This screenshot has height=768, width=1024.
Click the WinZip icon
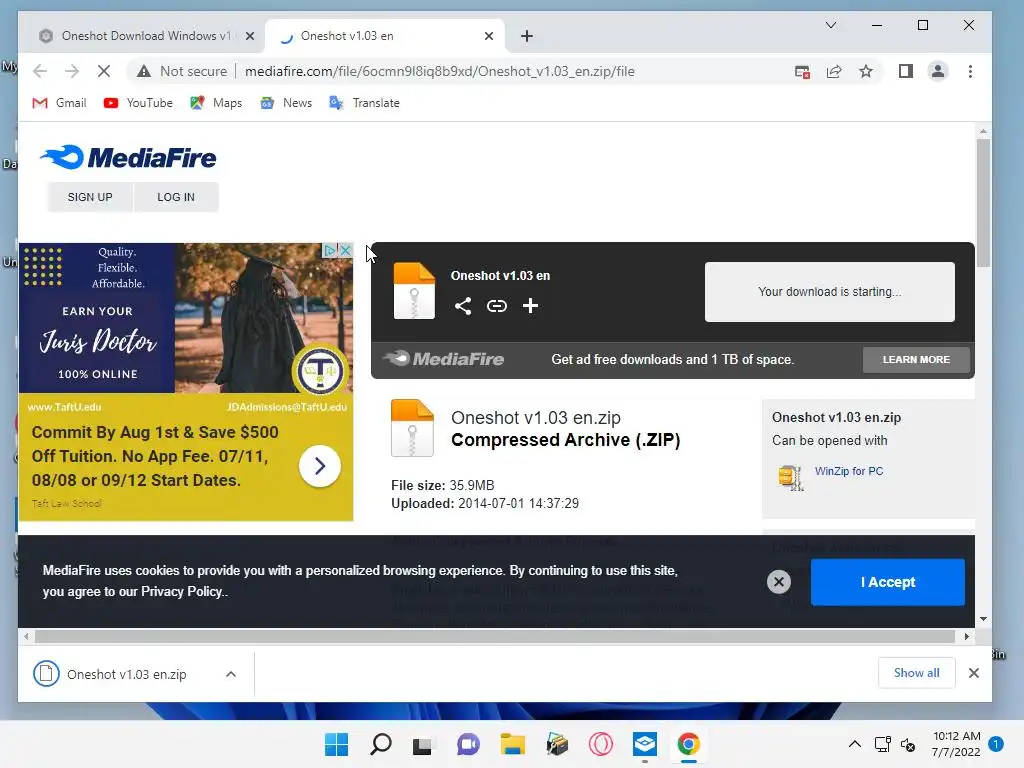click(791, 477)
